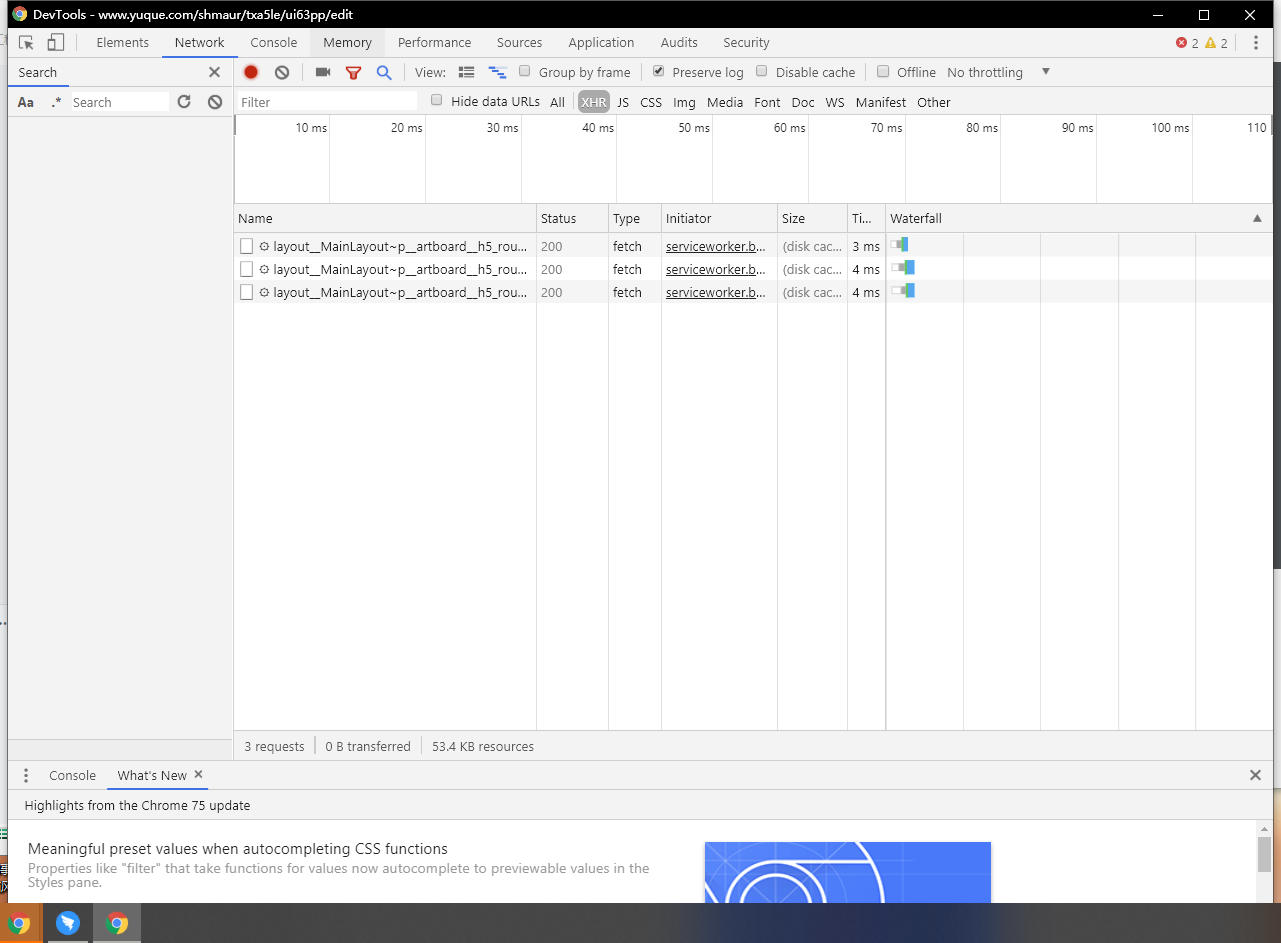The image size is (1281, 943).
Task: Click the red record network log button
Action: pyautogui.click(x=251, y=72)
